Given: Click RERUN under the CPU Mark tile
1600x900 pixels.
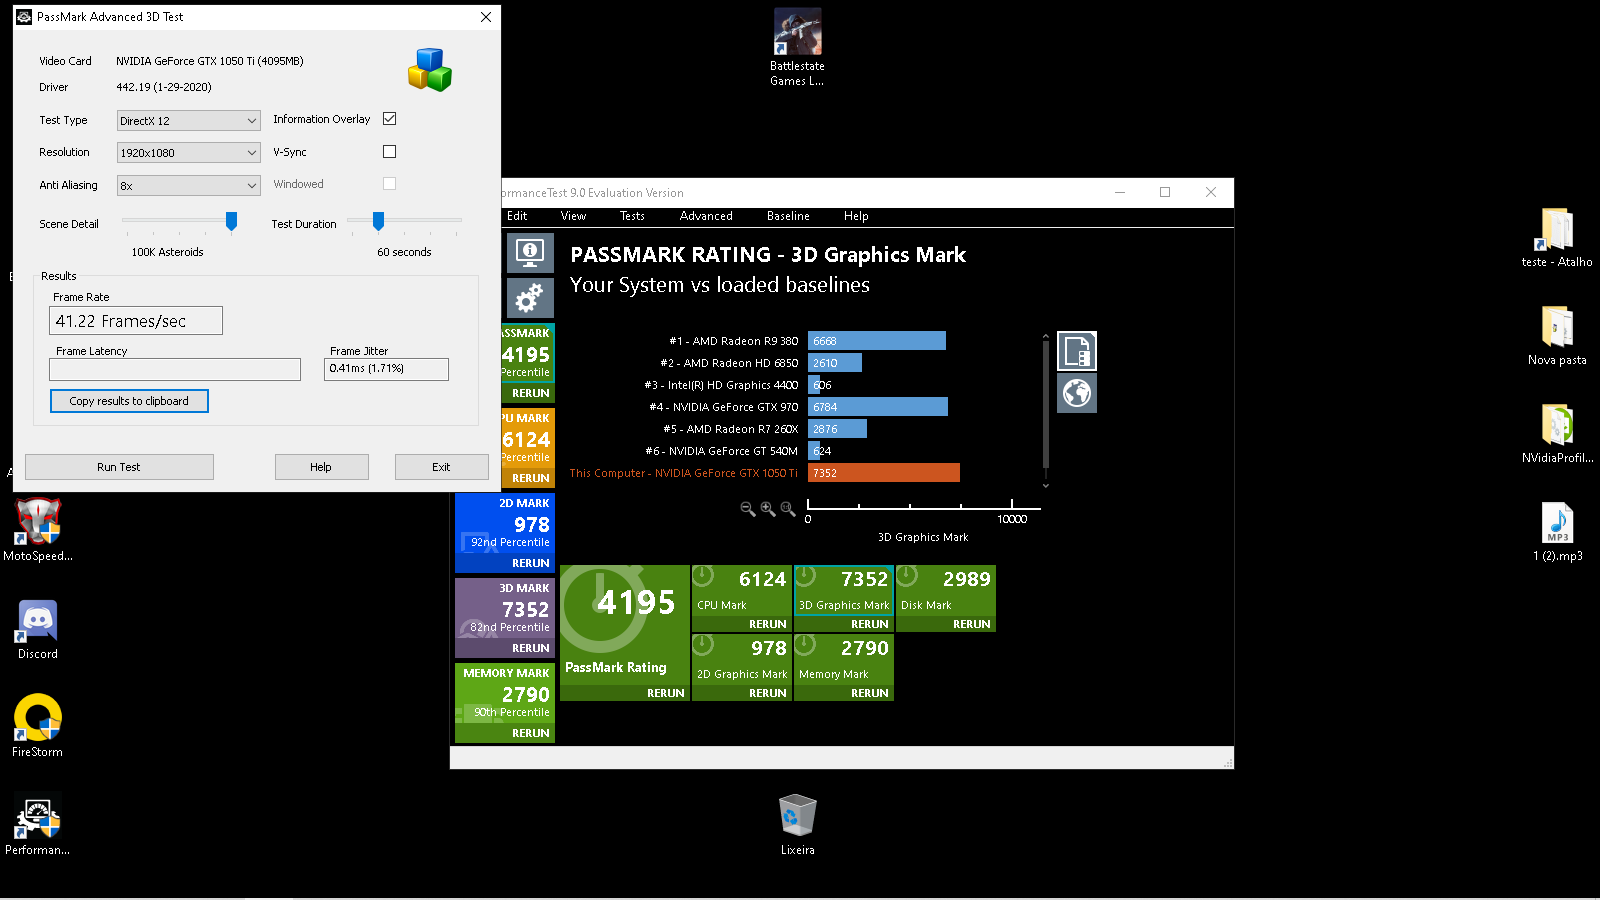Looking at the screenshot, I should pyautogui.click(x=767, y=624).
